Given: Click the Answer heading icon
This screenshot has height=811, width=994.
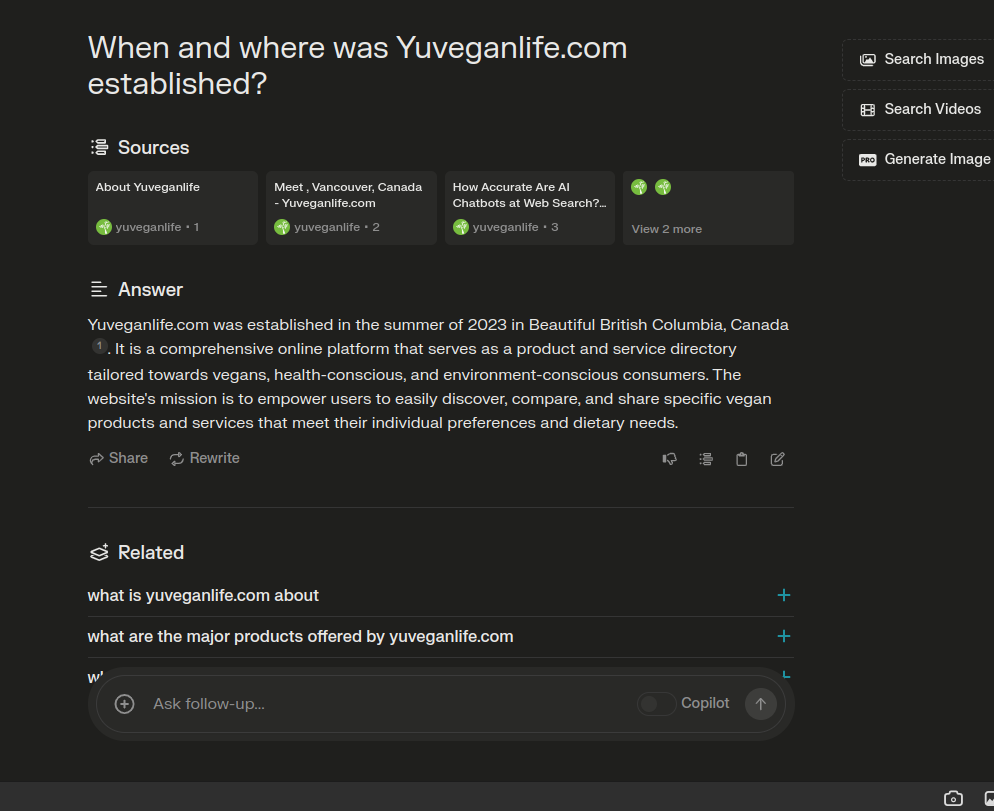Looking at the screenshot, I should [99, 289].
